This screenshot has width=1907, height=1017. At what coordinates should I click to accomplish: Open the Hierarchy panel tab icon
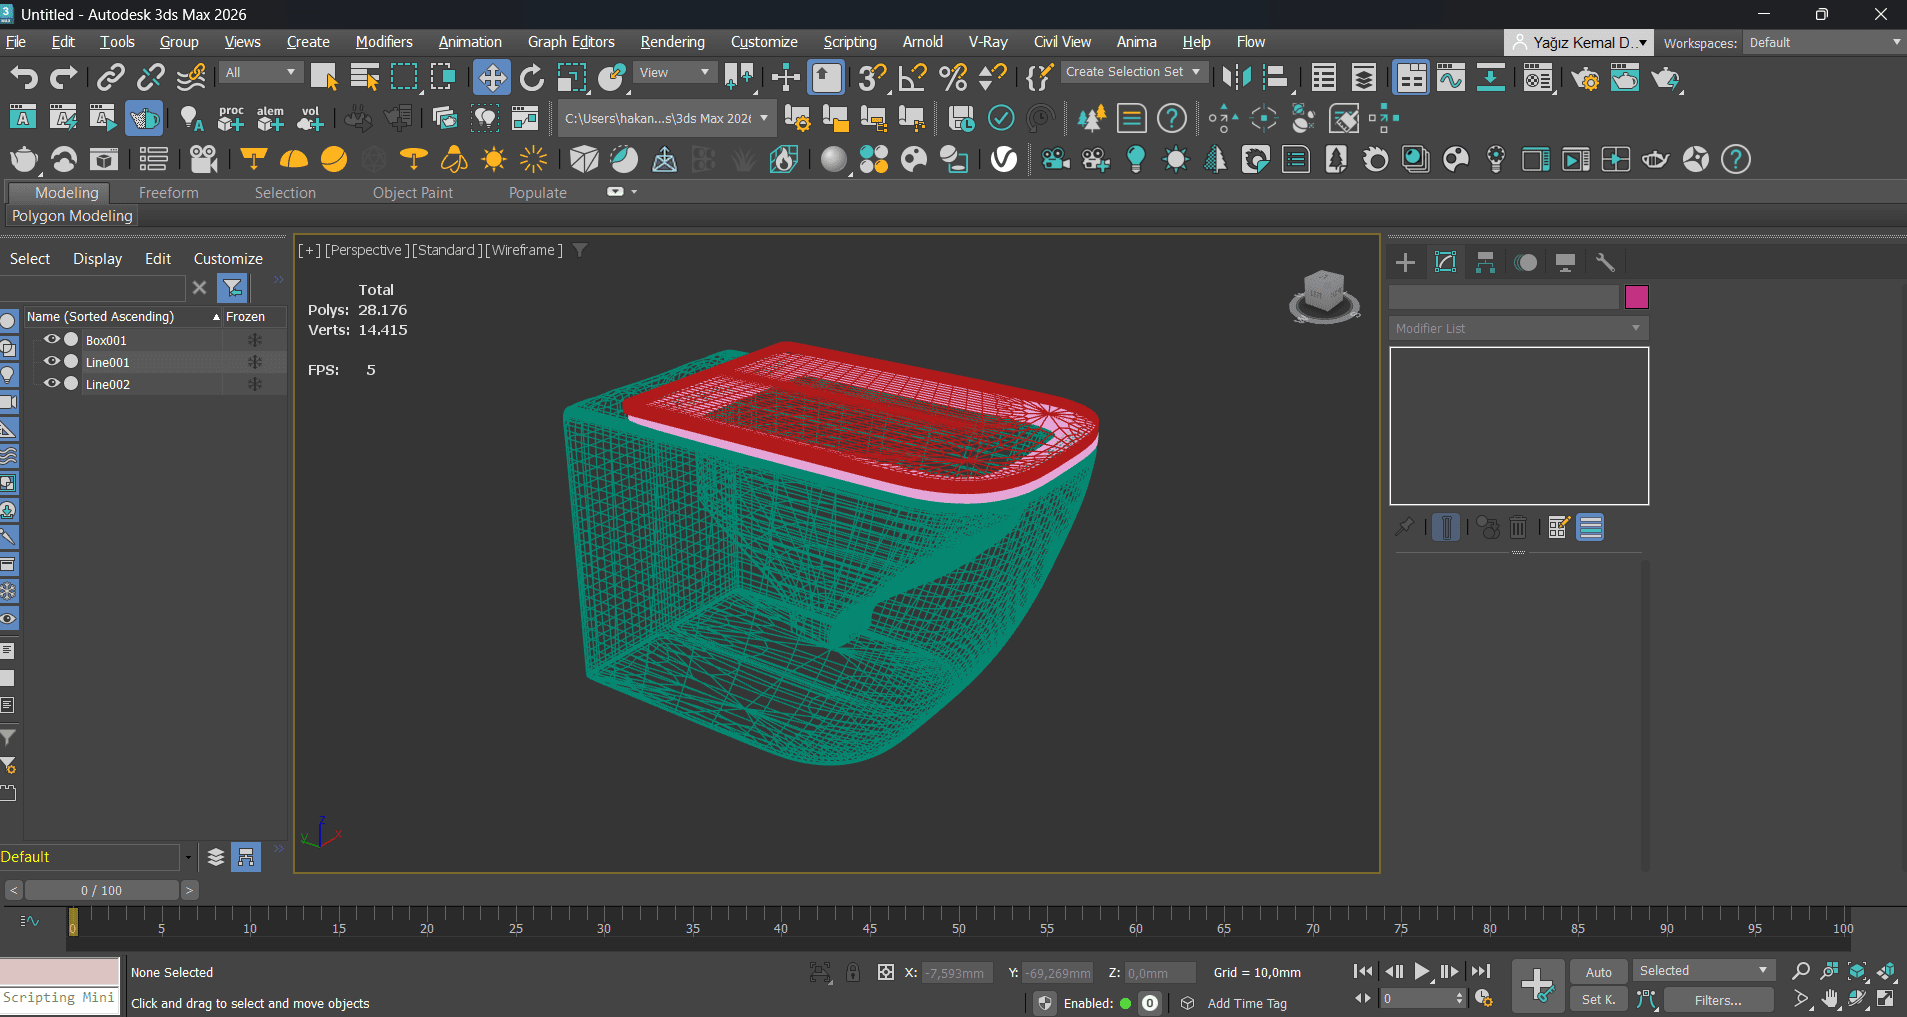click(x=1485, y=262)
